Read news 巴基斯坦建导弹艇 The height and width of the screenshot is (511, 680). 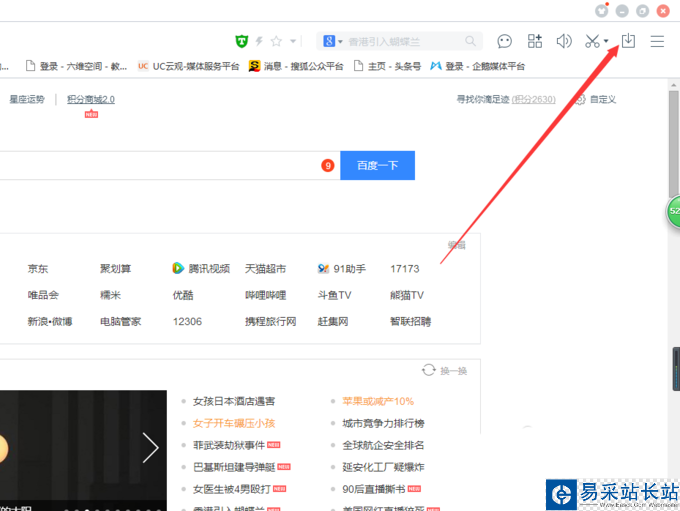point(234,467)
